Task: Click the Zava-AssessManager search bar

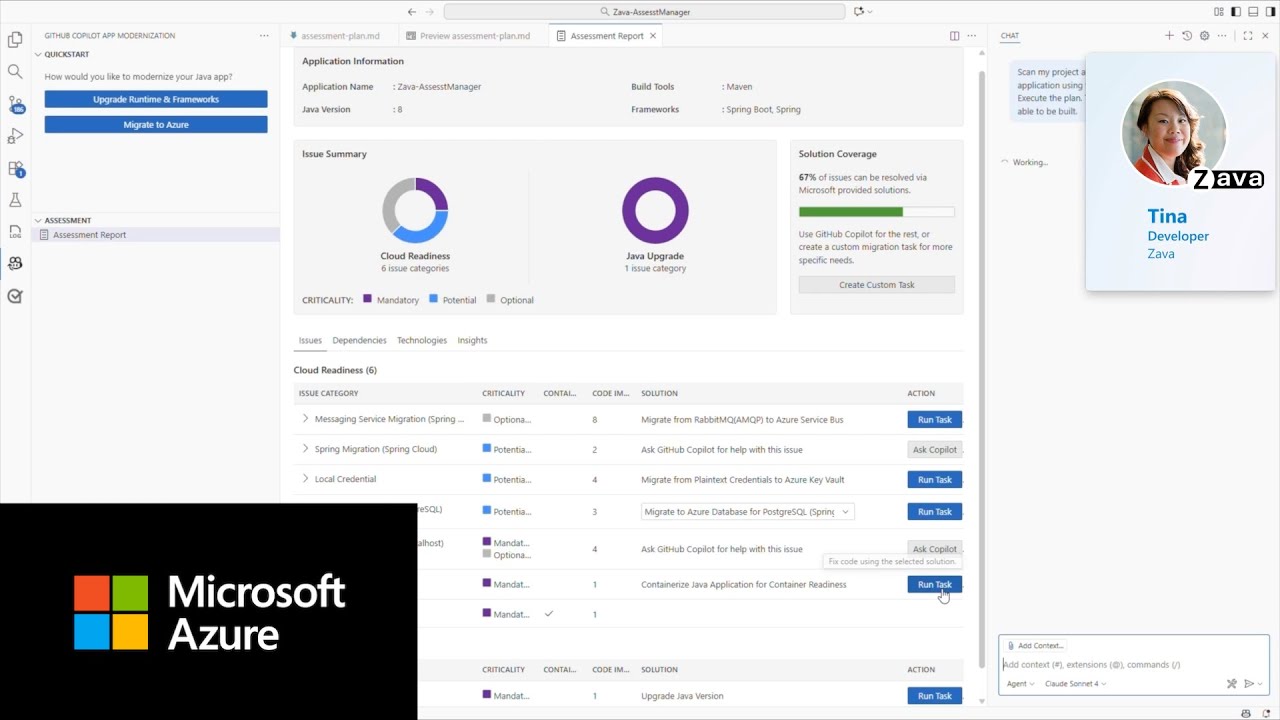Action: click(645, 12)
